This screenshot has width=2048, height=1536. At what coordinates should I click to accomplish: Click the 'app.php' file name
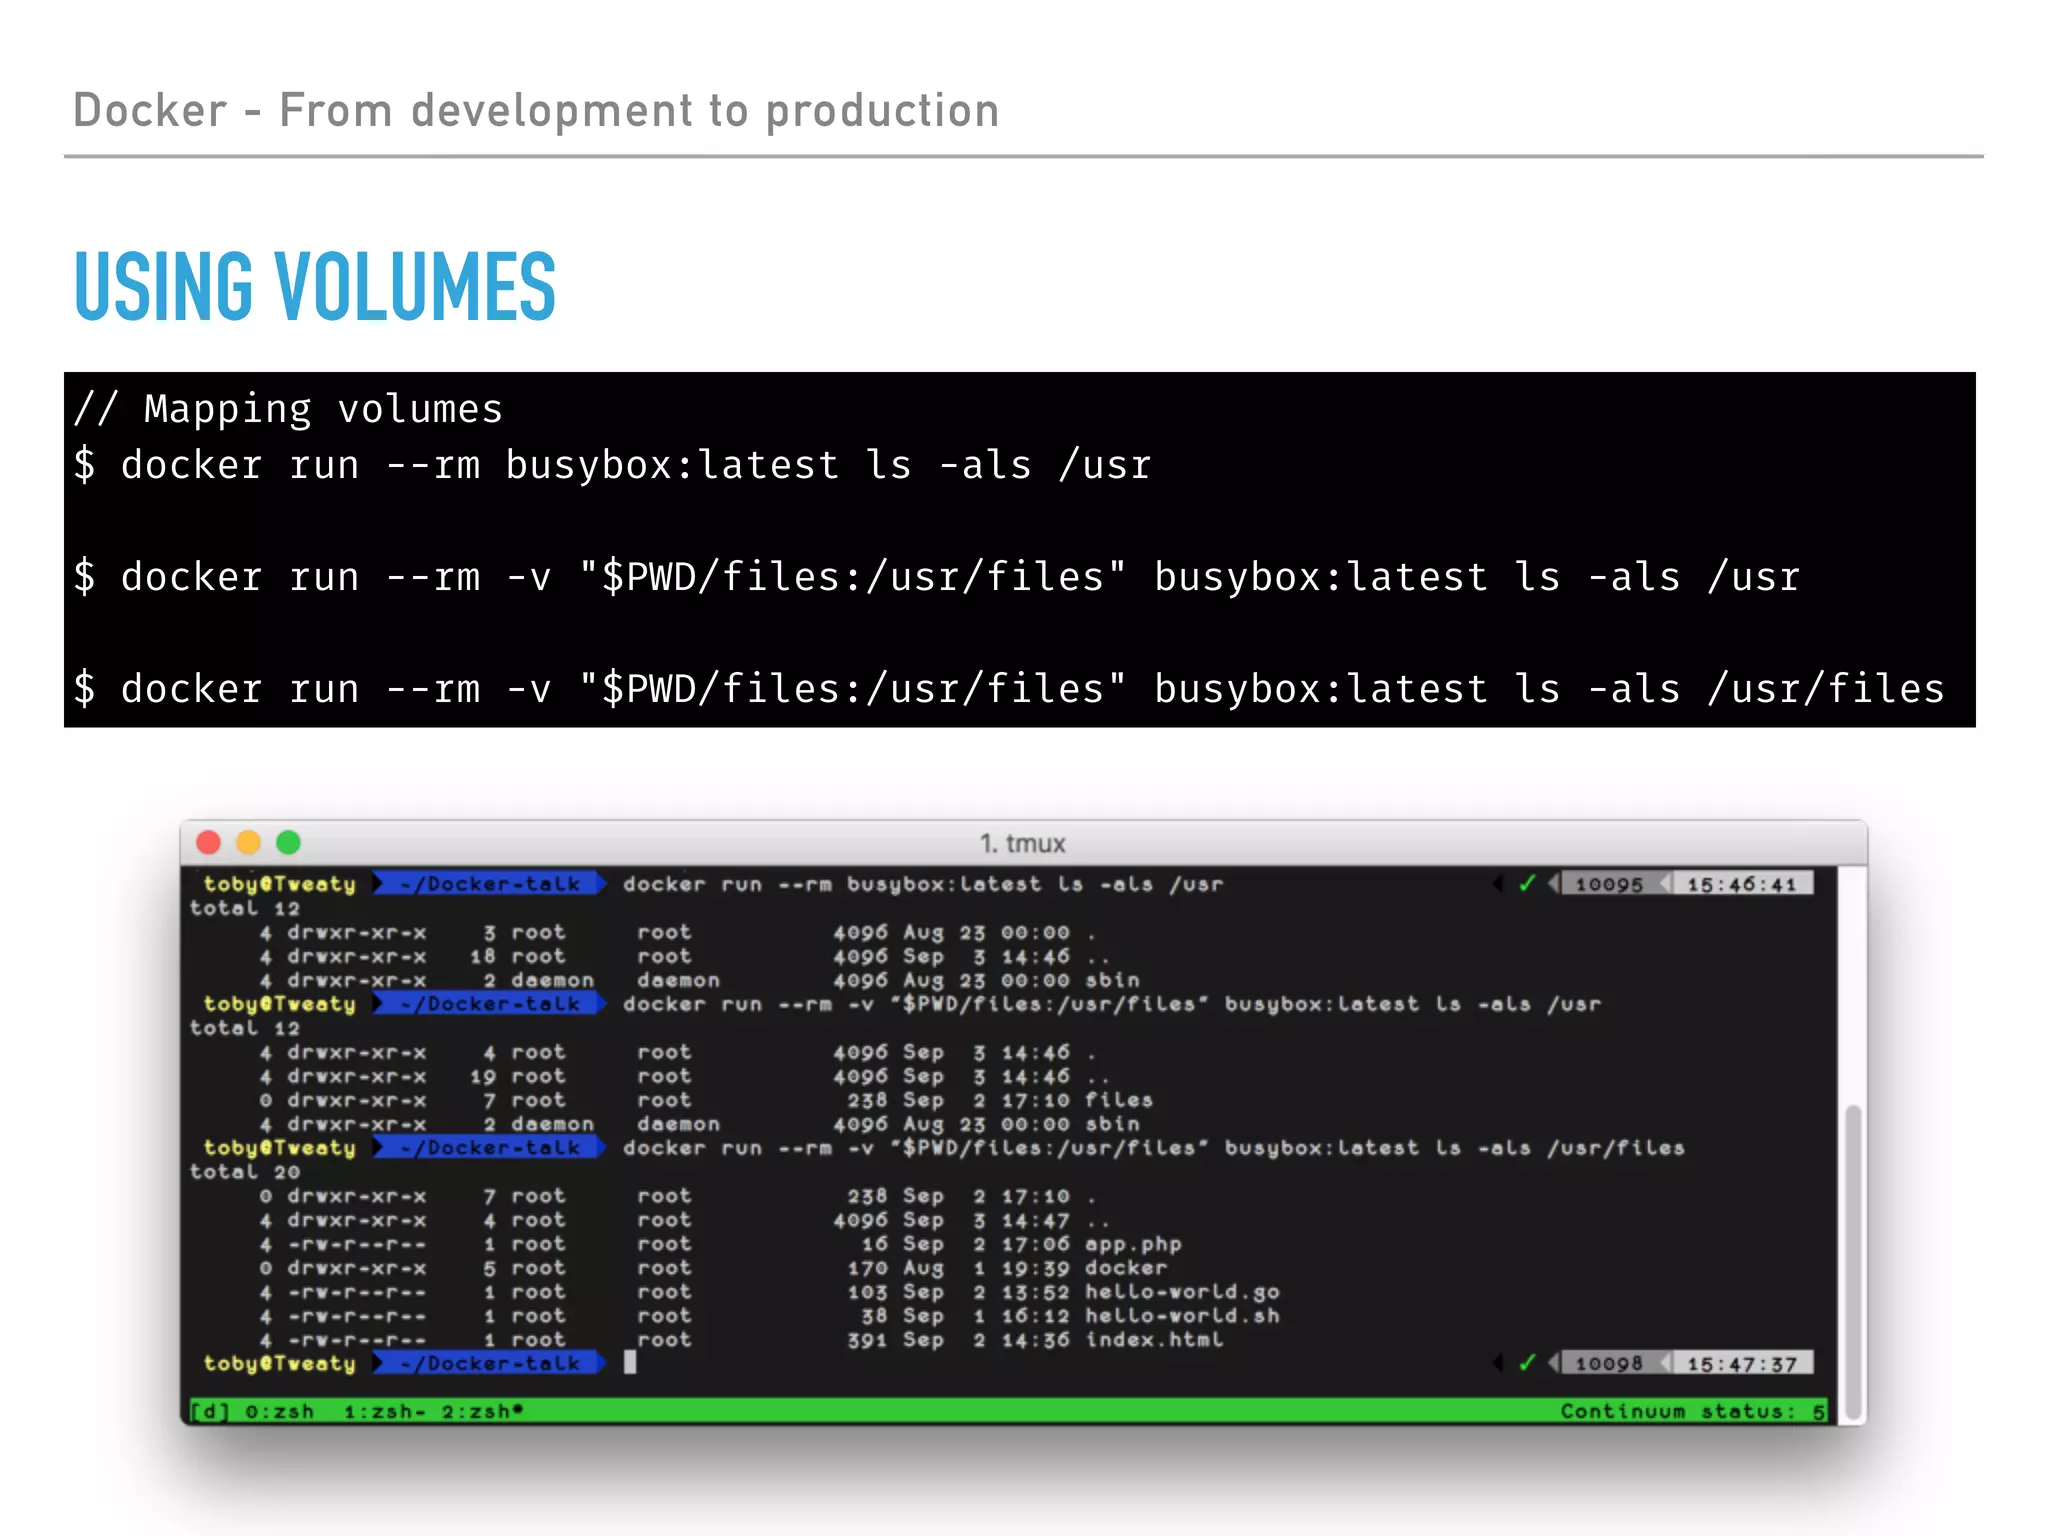(x=1133, y=1244)
